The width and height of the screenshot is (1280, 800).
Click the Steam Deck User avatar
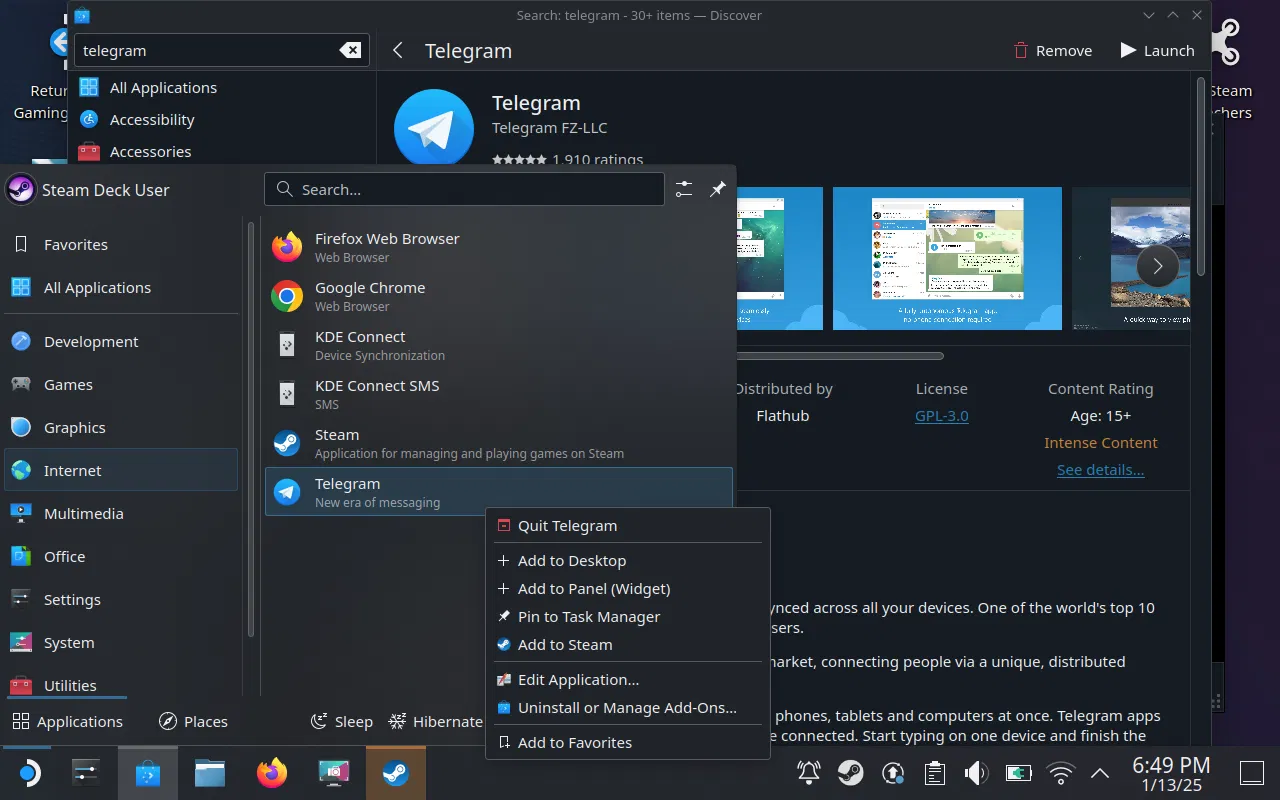pyautogui.click(x=21, y=189)
